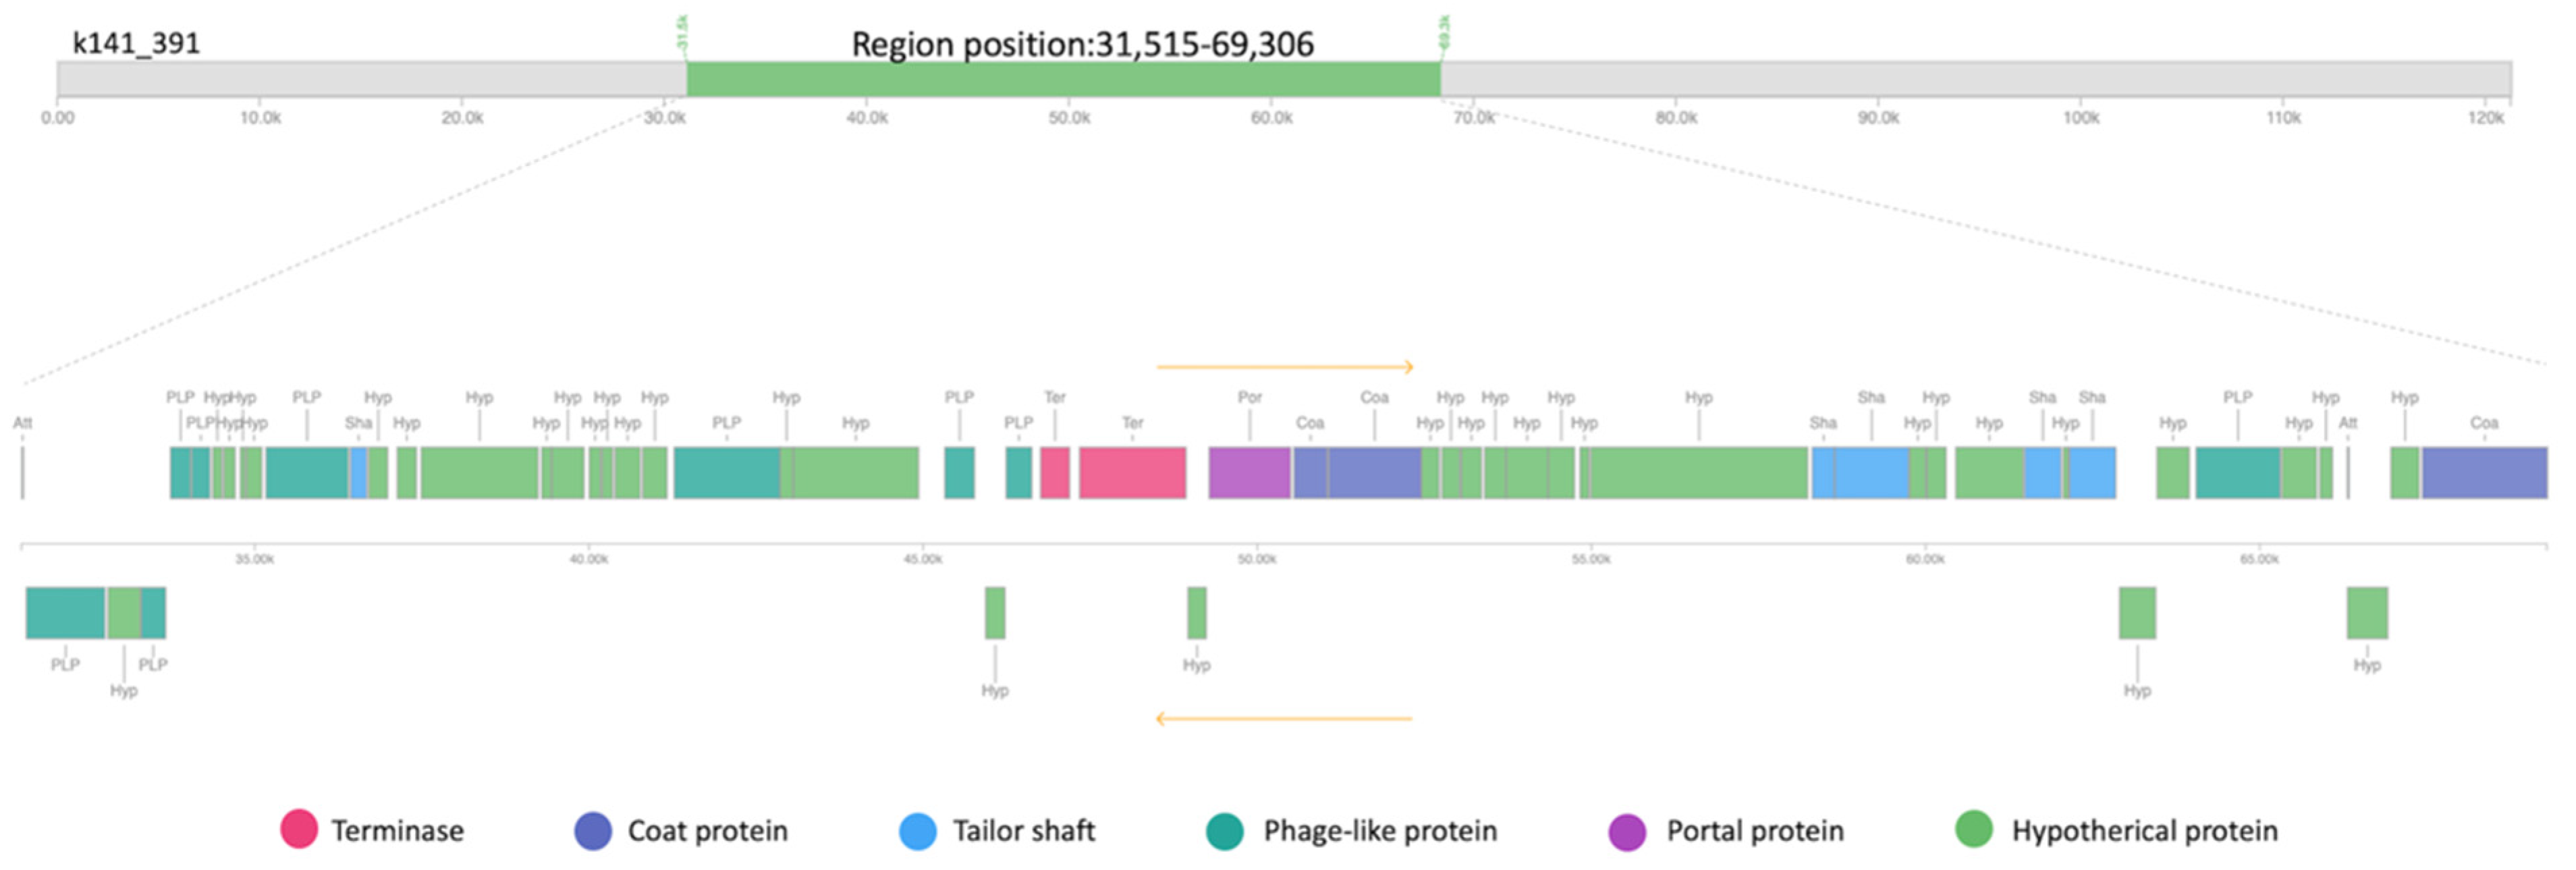Select the leftmost teal reverse-strand PLP block
This screenshot has width=2576, height=870.
click(x=65, y=613)
